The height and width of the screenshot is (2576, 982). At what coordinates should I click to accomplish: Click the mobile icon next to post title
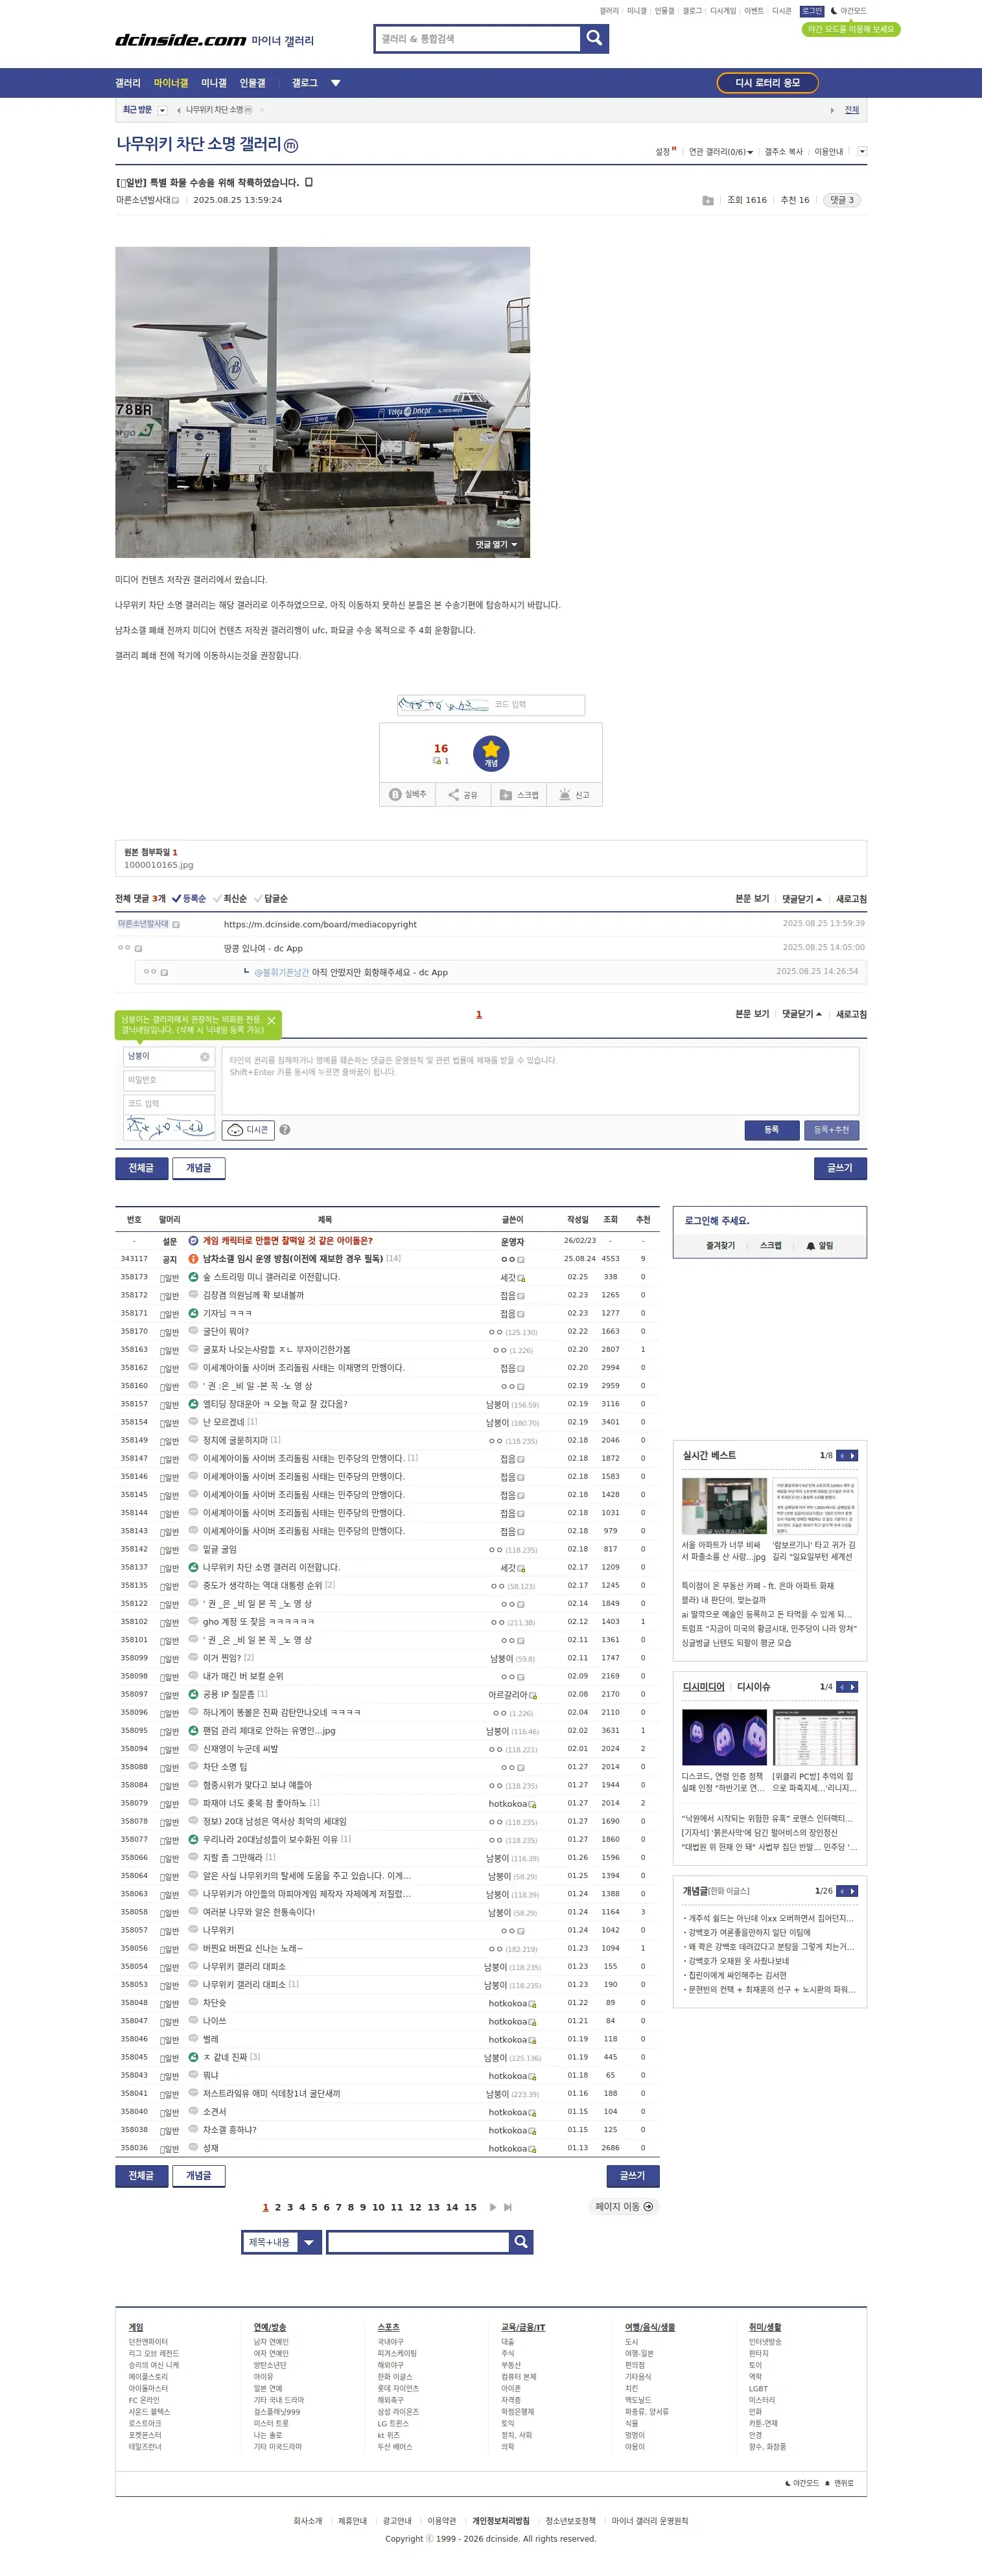309,182
